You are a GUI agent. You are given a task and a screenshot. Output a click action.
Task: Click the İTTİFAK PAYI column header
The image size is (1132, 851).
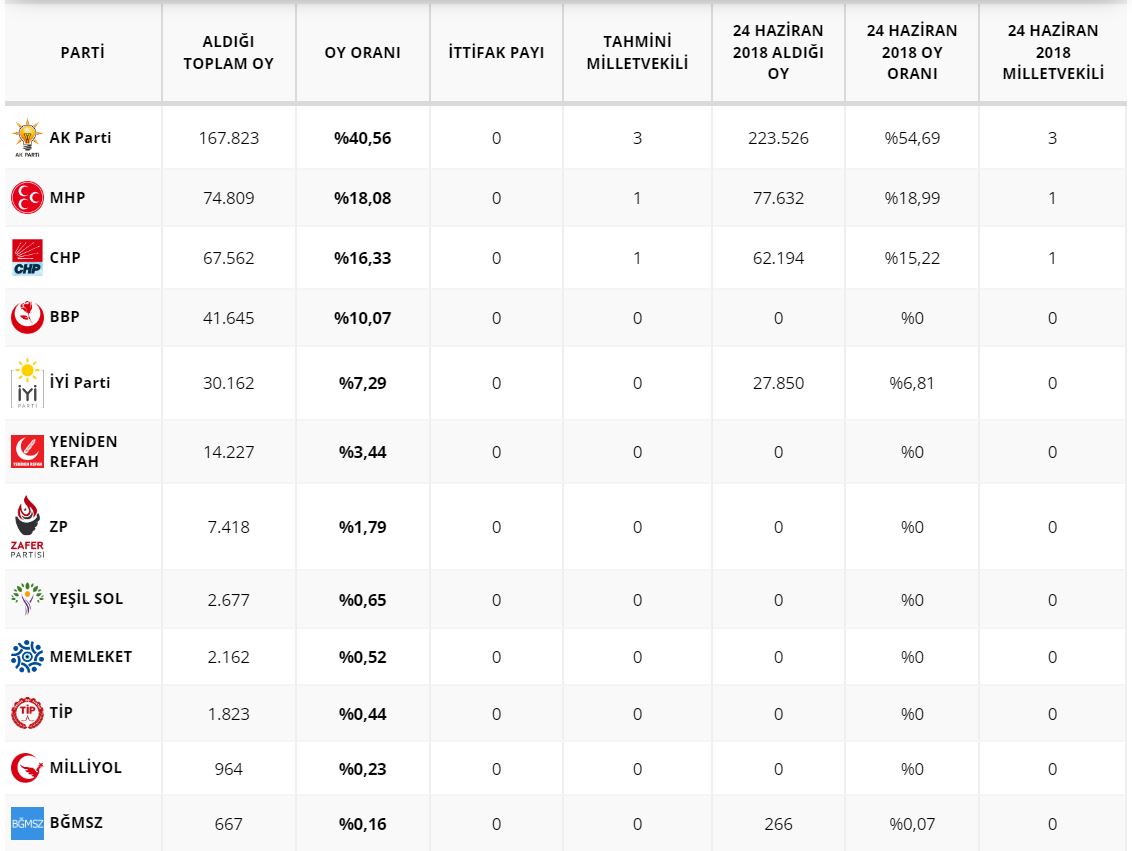click(x=496, y=53)
